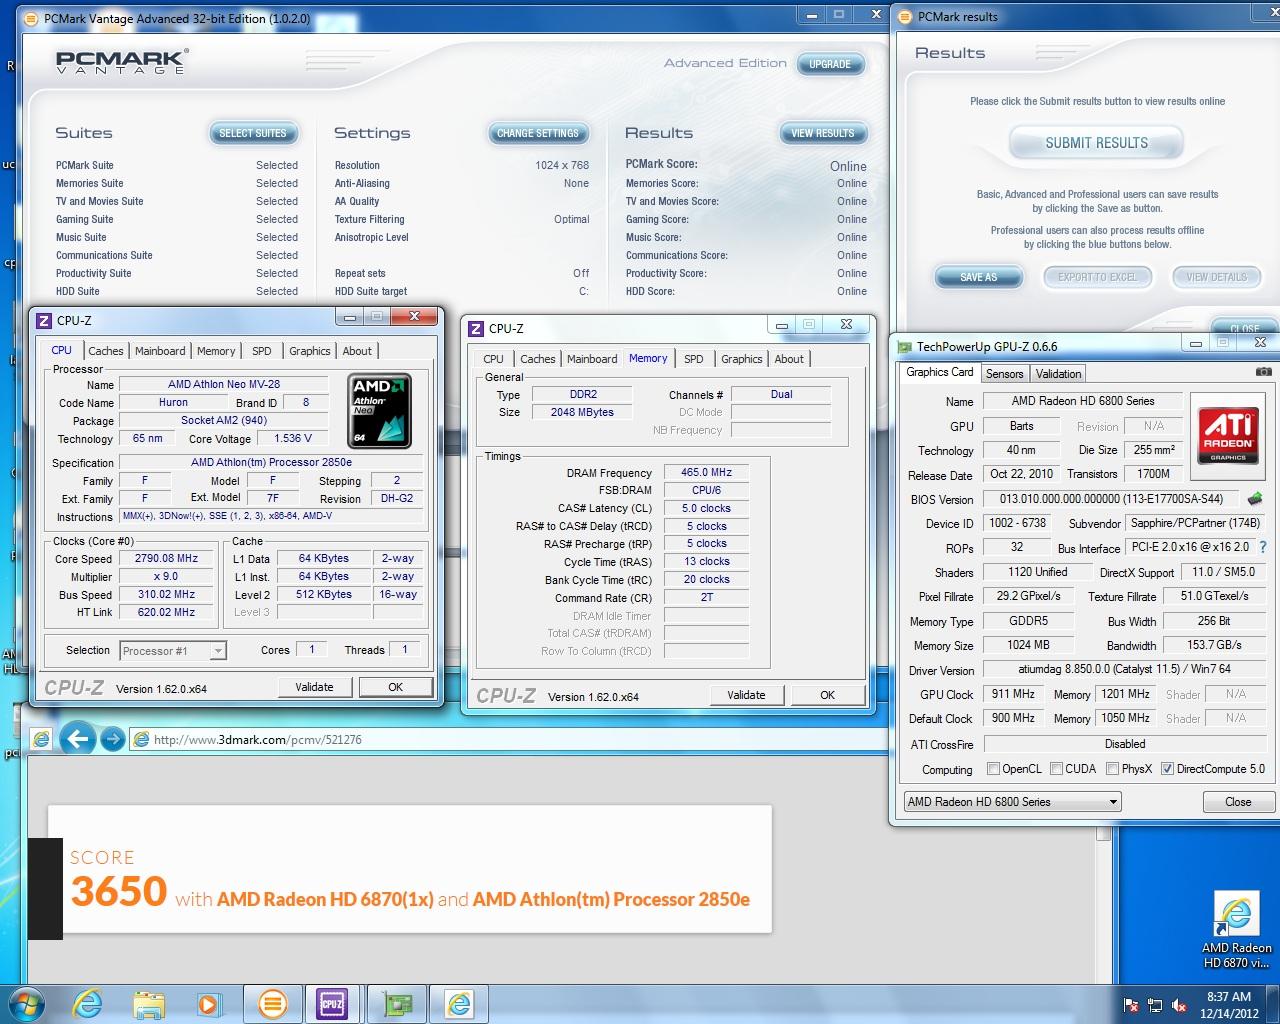The height and width of the screenshot is (1024, 1280).
Task: Click the SAVE AS button in results
Action: [978, 277]
